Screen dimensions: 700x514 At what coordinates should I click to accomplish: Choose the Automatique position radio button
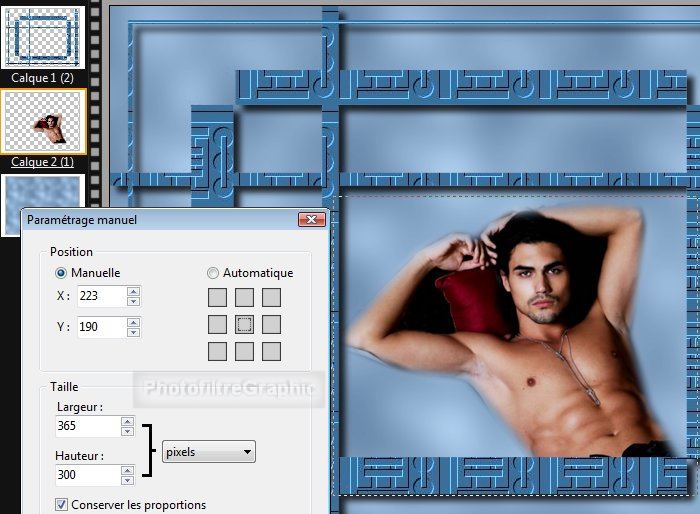coord(213,273)
